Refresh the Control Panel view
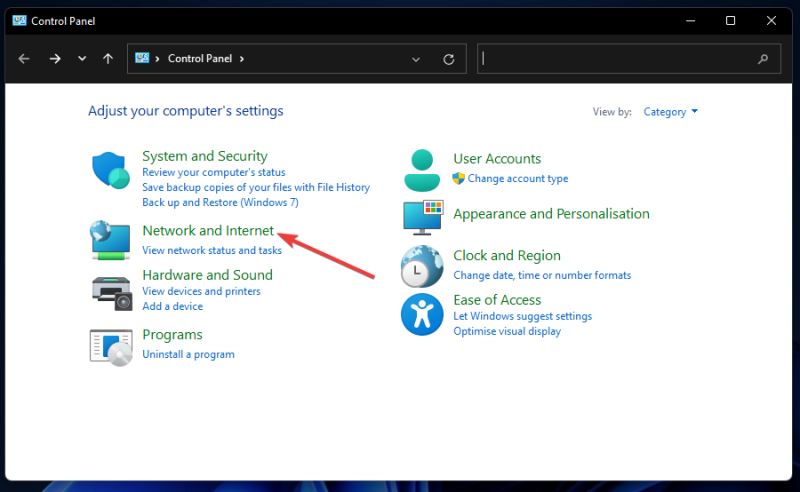800x492 pixels. click(449, 59)
